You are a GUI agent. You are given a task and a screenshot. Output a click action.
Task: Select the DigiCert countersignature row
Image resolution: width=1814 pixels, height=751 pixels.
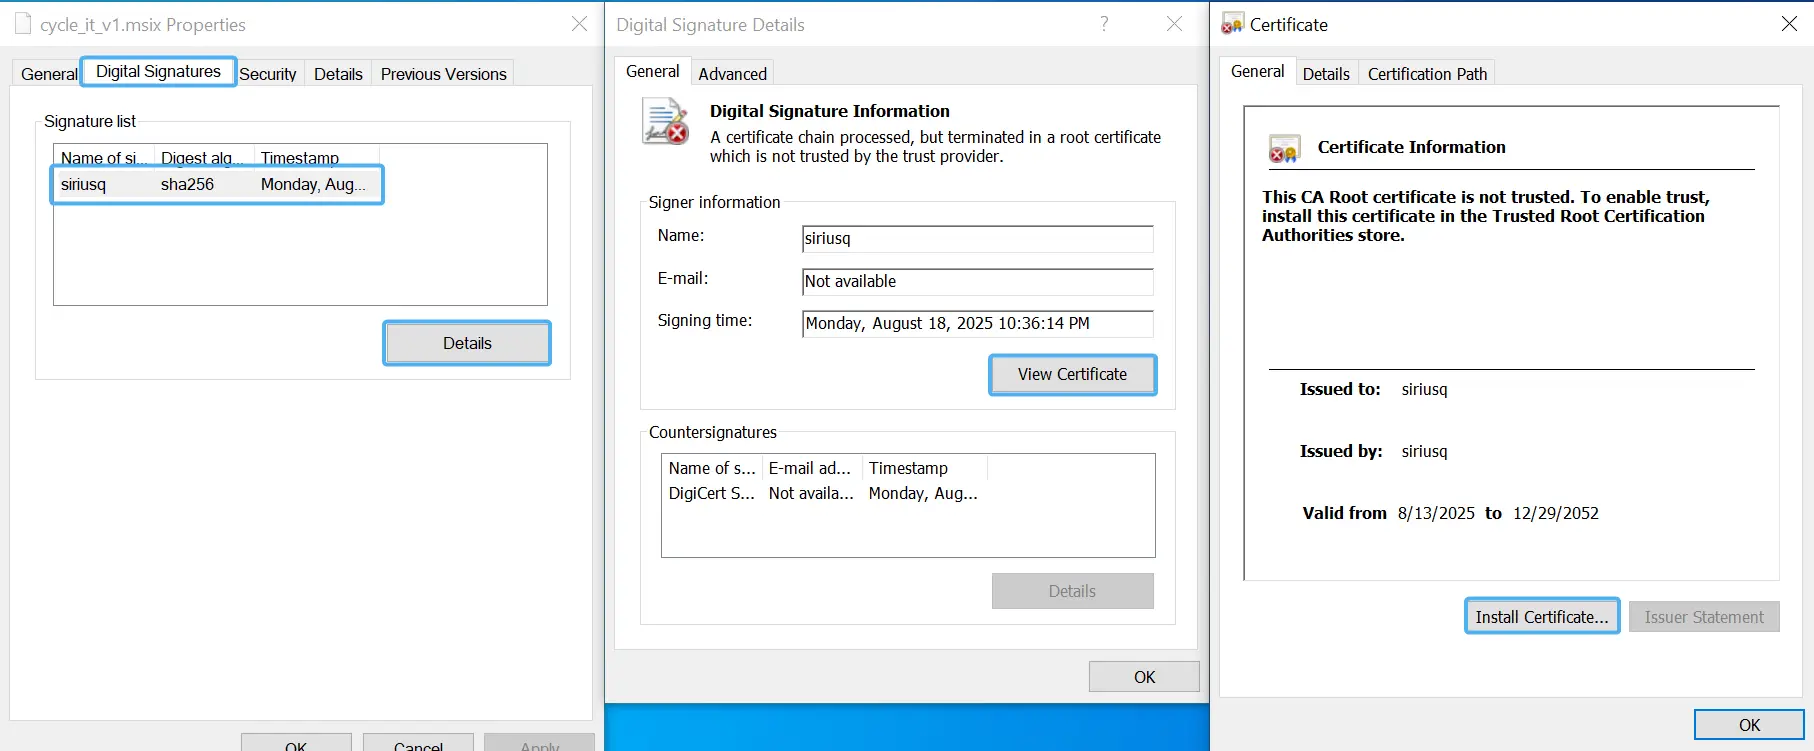click(x=824, y=493)
